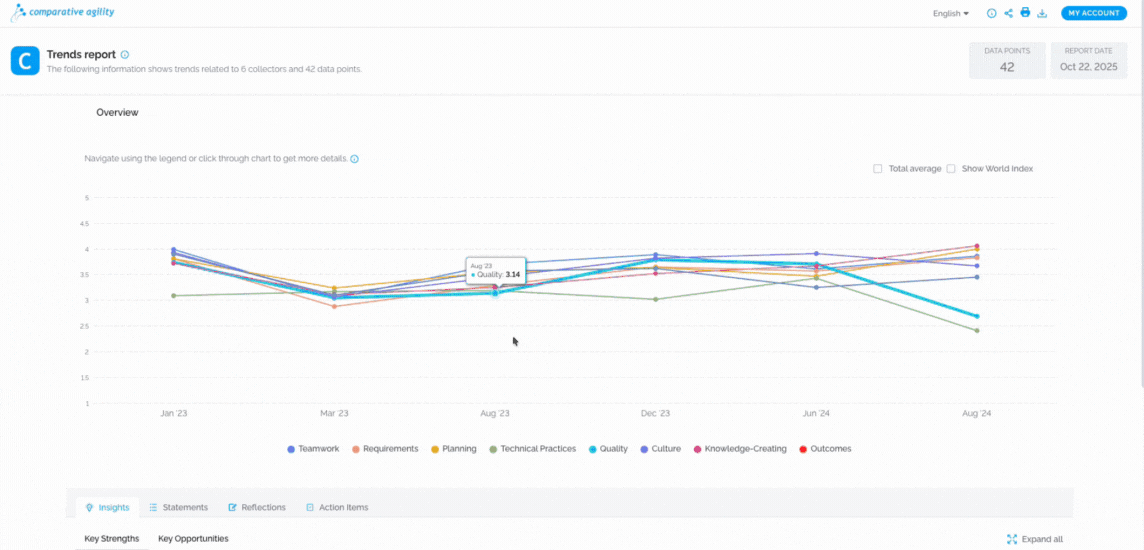Image resolution: width=1144 pixels, height=550 pixels.
Task: Print the report using the printer icon
Action: (x=1025, y=13)
